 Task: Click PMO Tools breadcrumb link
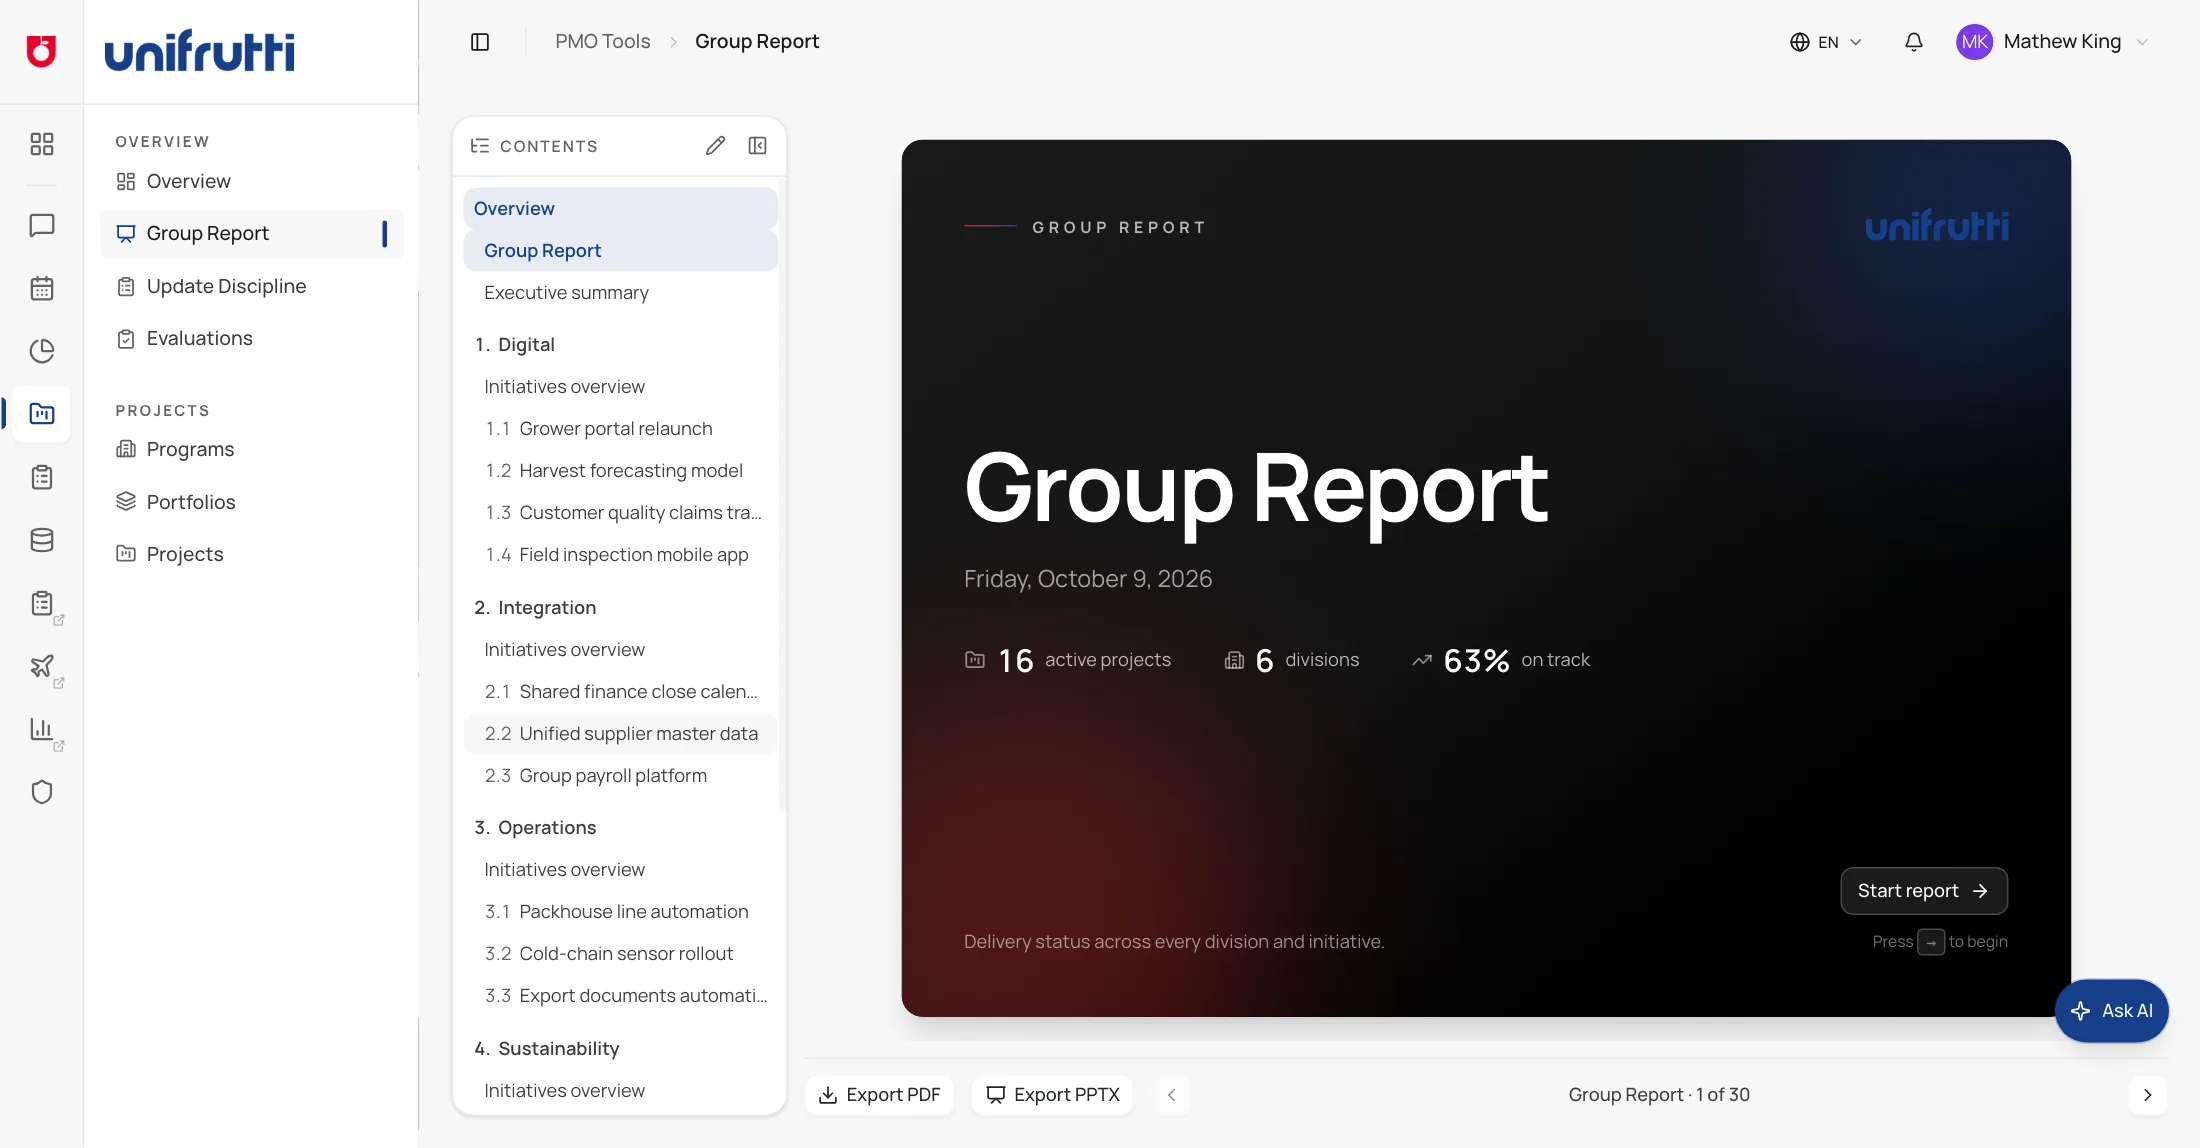coord(602,41)
